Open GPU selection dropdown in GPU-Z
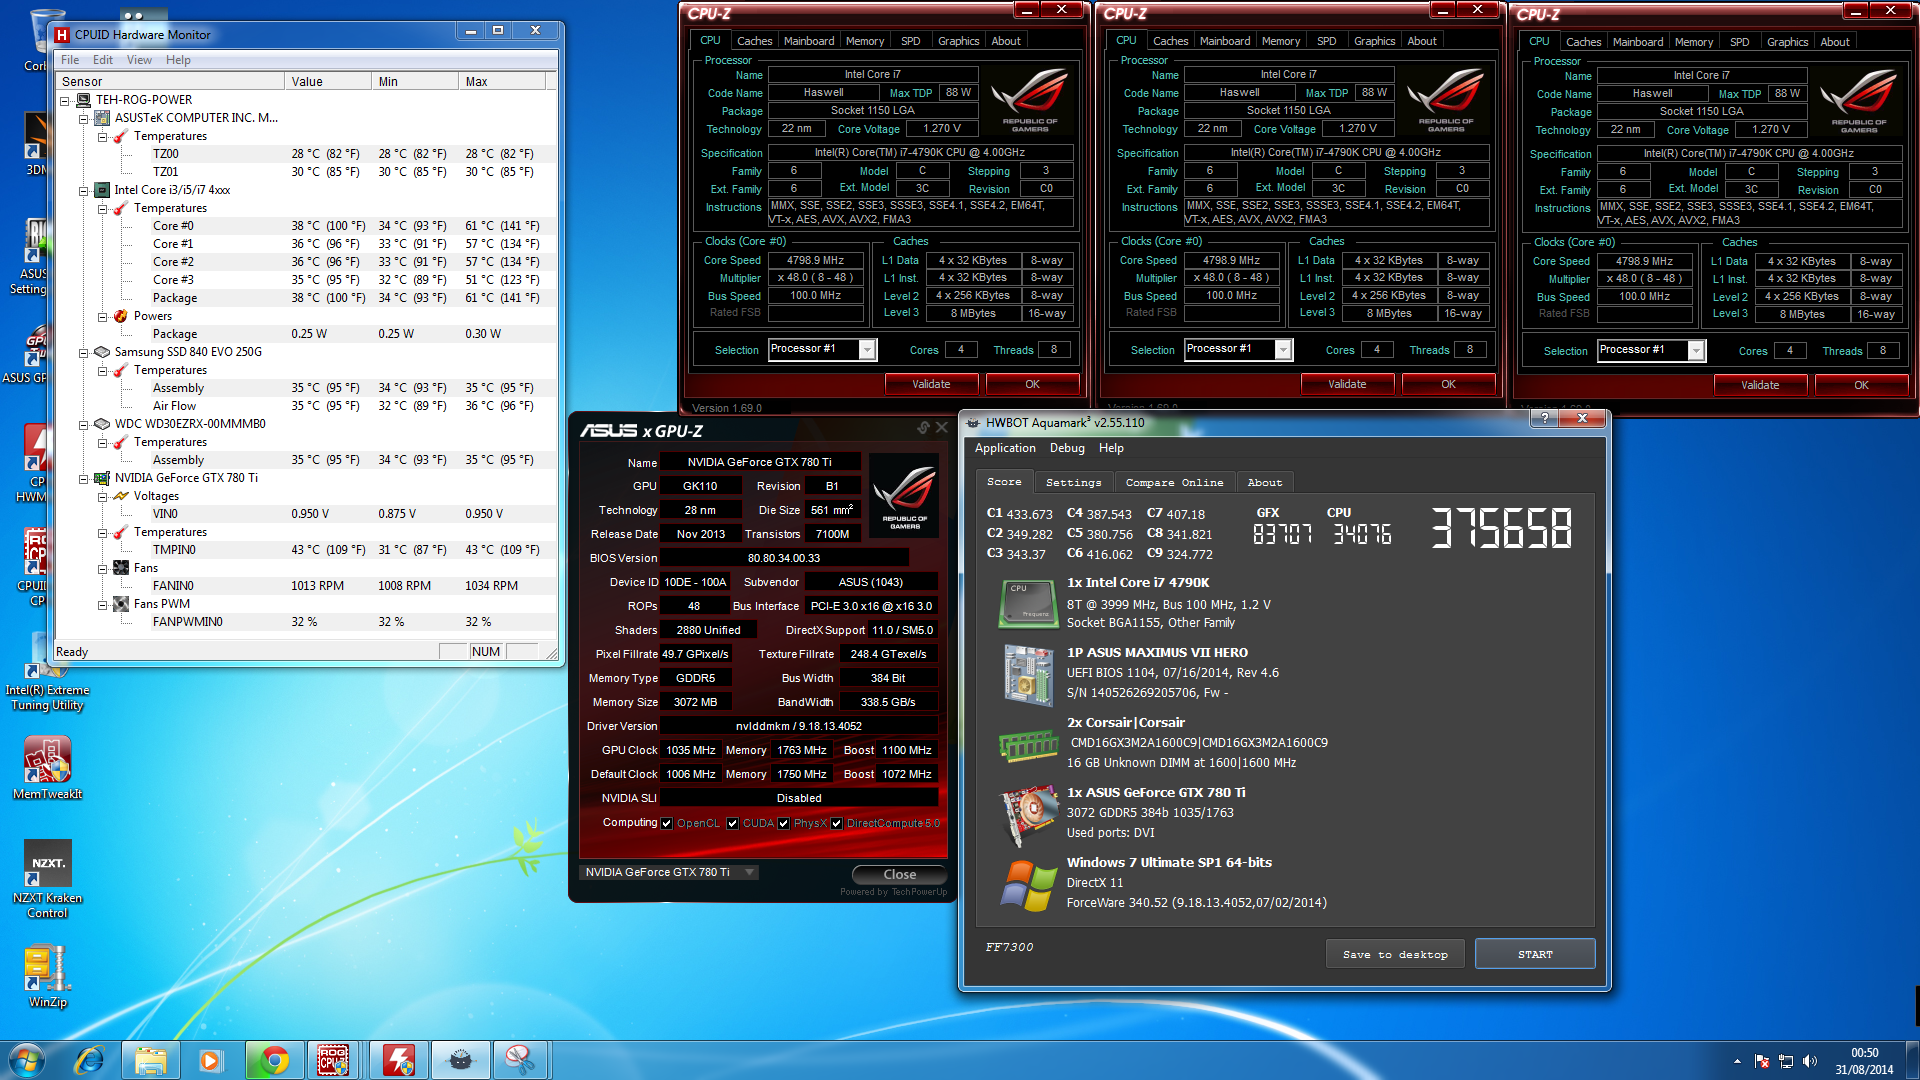The height and width of the screenshot is (1080, 1920). pos(668,872)
